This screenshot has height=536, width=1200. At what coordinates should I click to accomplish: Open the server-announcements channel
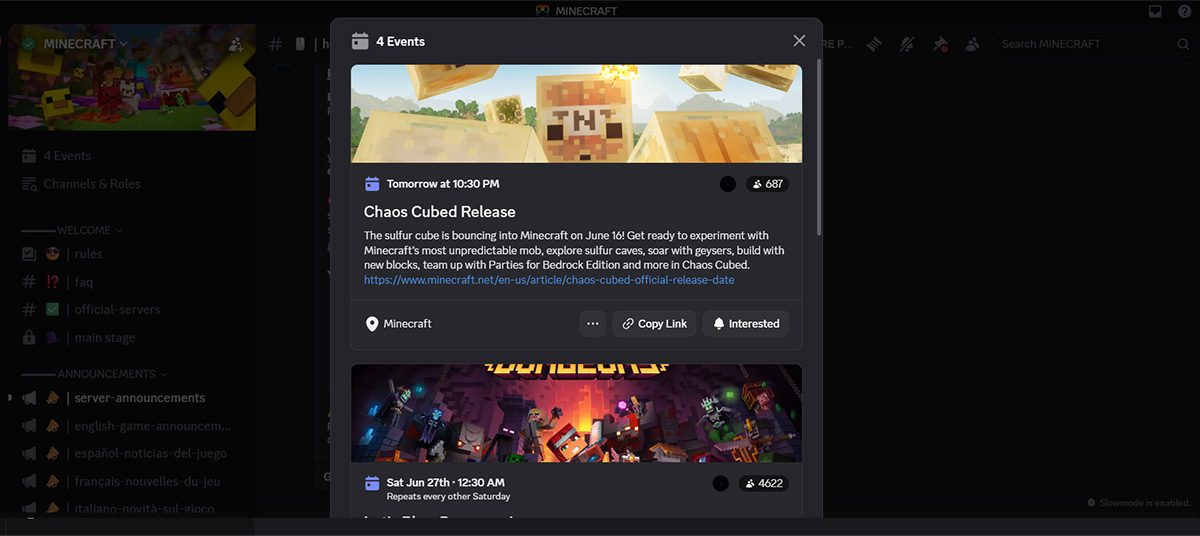pyautogui.click(x=132, y=398)
